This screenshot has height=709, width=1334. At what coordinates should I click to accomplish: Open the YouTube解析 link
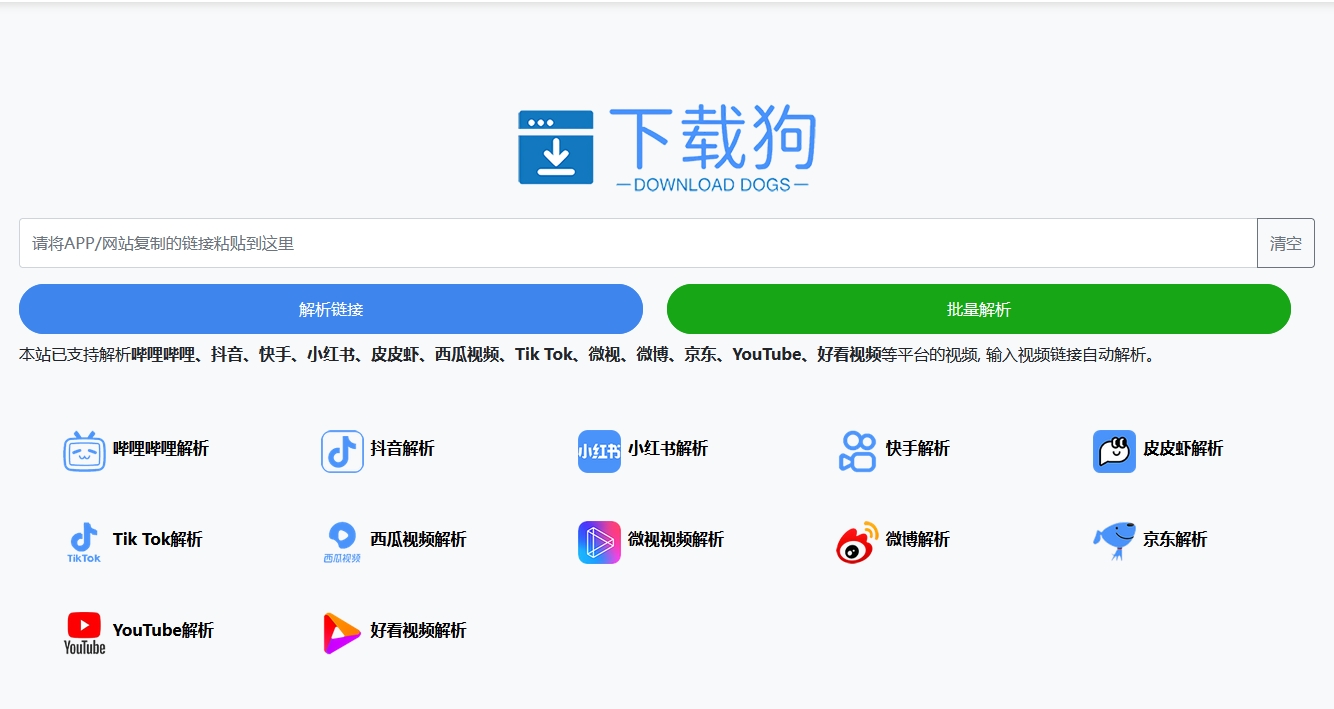click(163, 631)
